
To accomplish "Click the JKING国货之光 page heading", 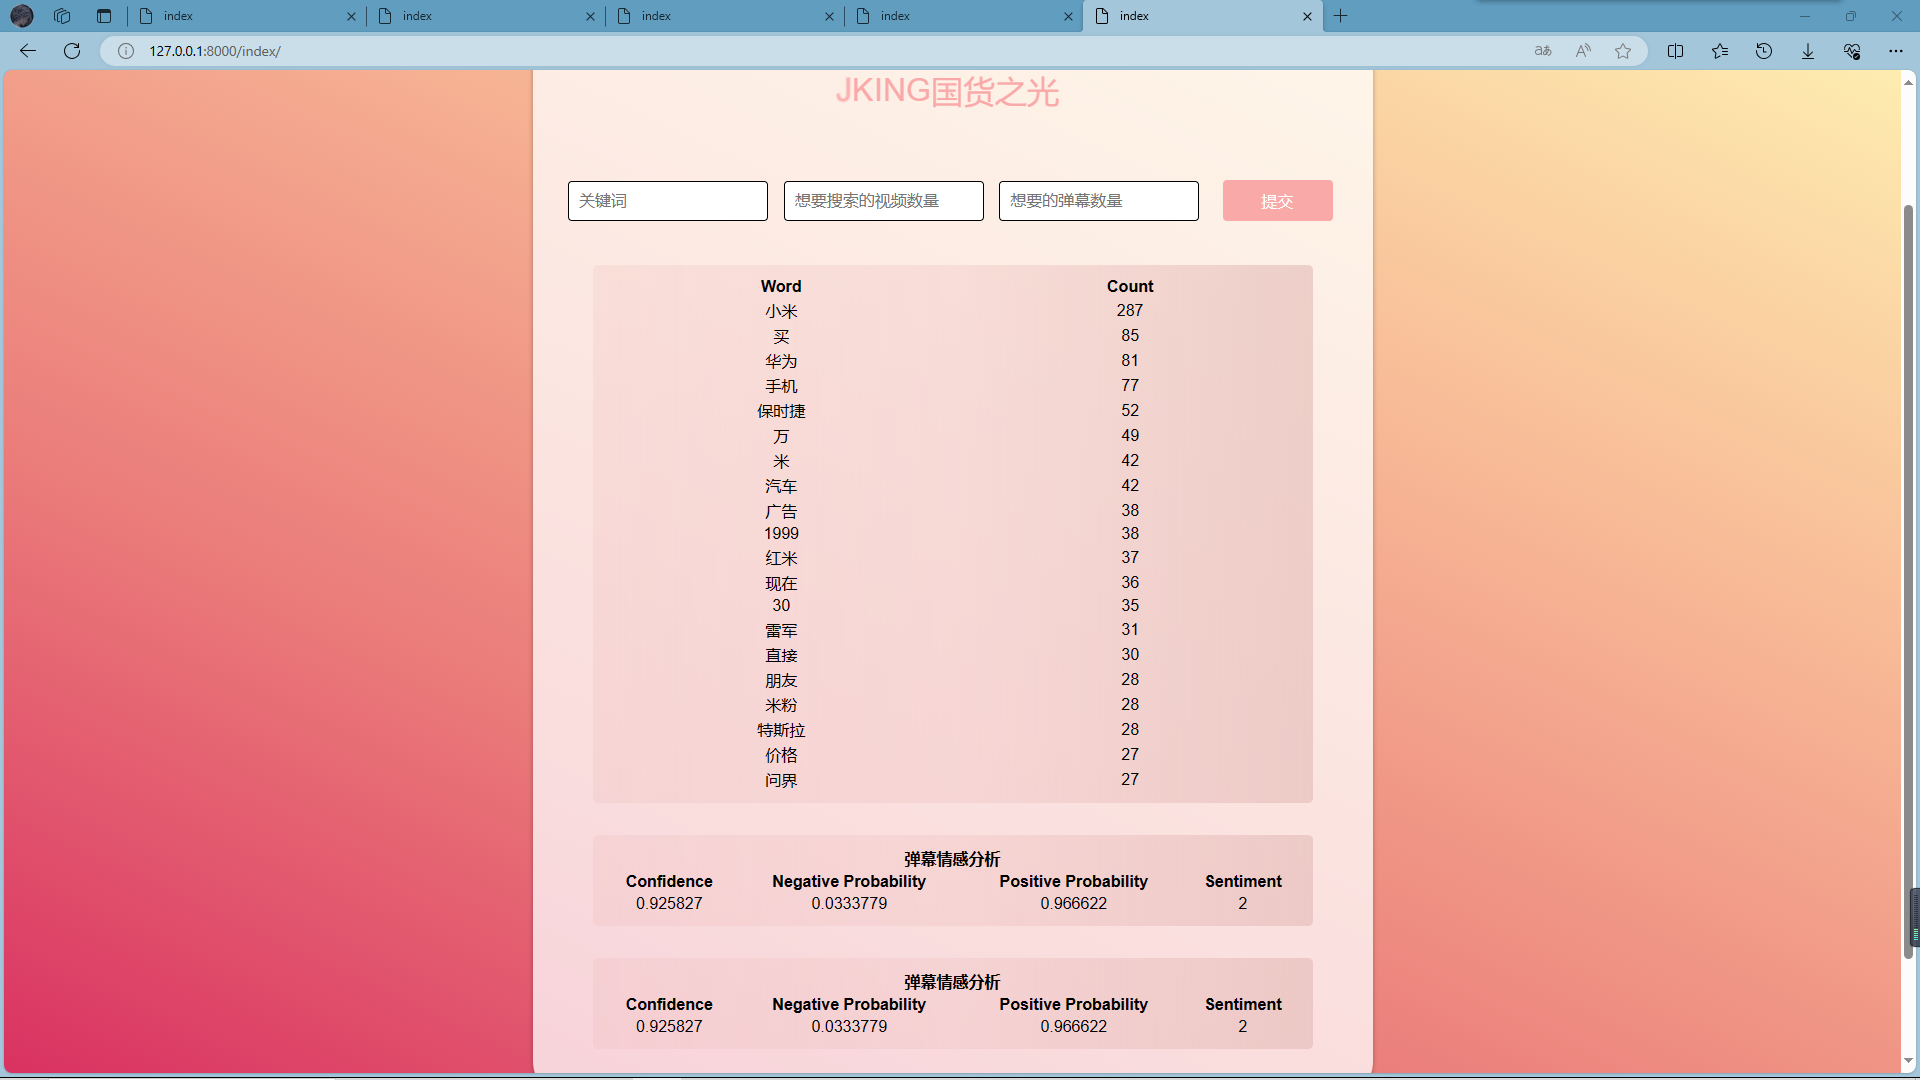I will pos(947,91).
